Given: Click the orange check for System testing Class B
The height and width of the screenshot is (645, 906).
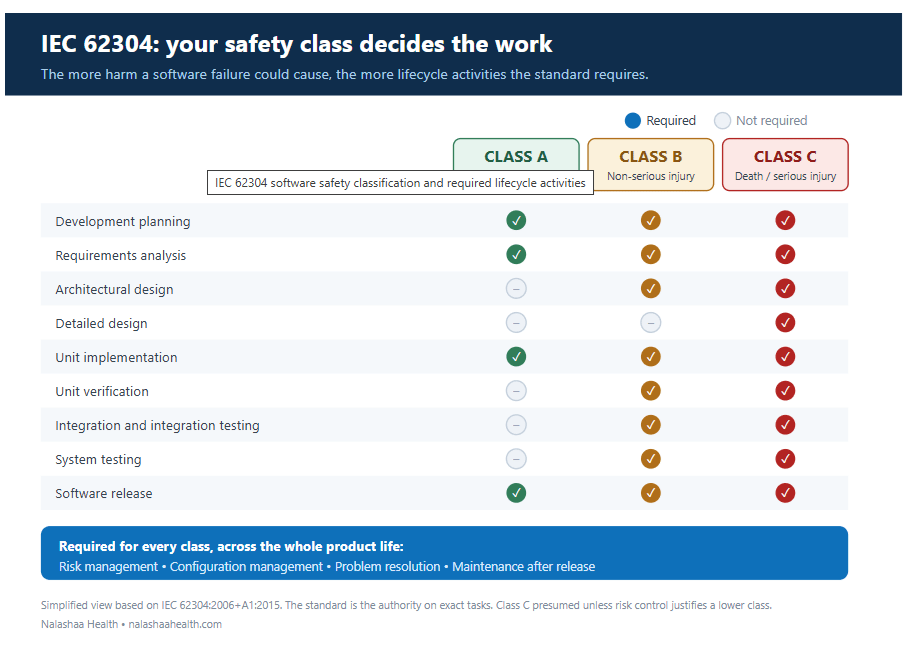Looking at the screenshot, I should 651,459.
